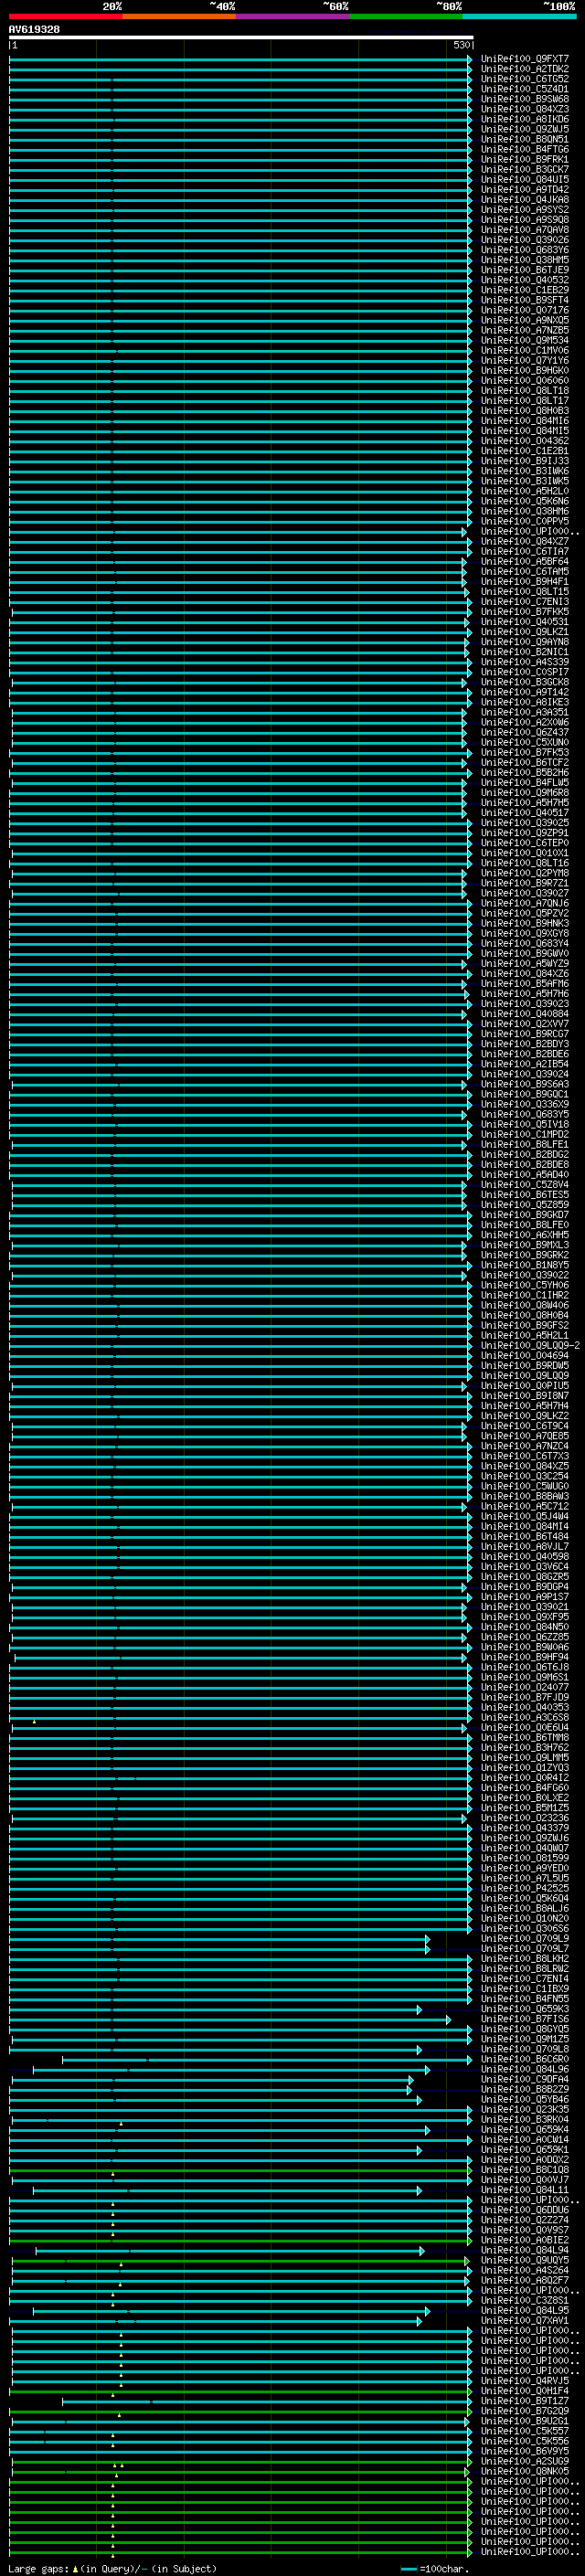
Task: Select label UniRef100_Q8H0B3
Action: pos(525,411)
